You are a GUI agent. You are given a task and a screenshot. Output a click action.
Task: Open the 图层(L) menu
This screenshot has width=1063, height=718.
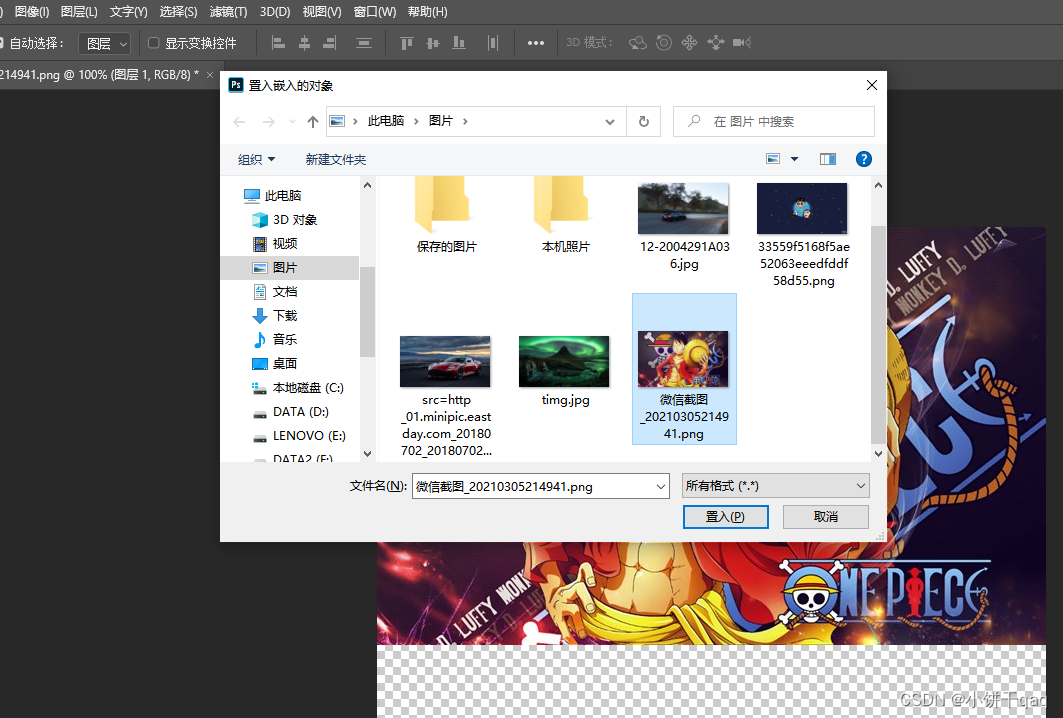pos(79,12)
